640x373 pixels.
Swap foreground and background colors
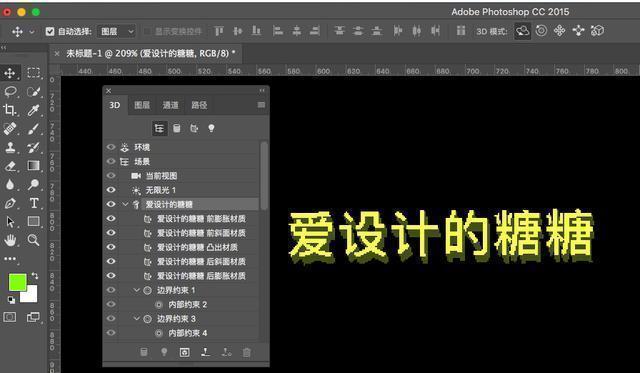pyautogui.click(x=35, y=276)
